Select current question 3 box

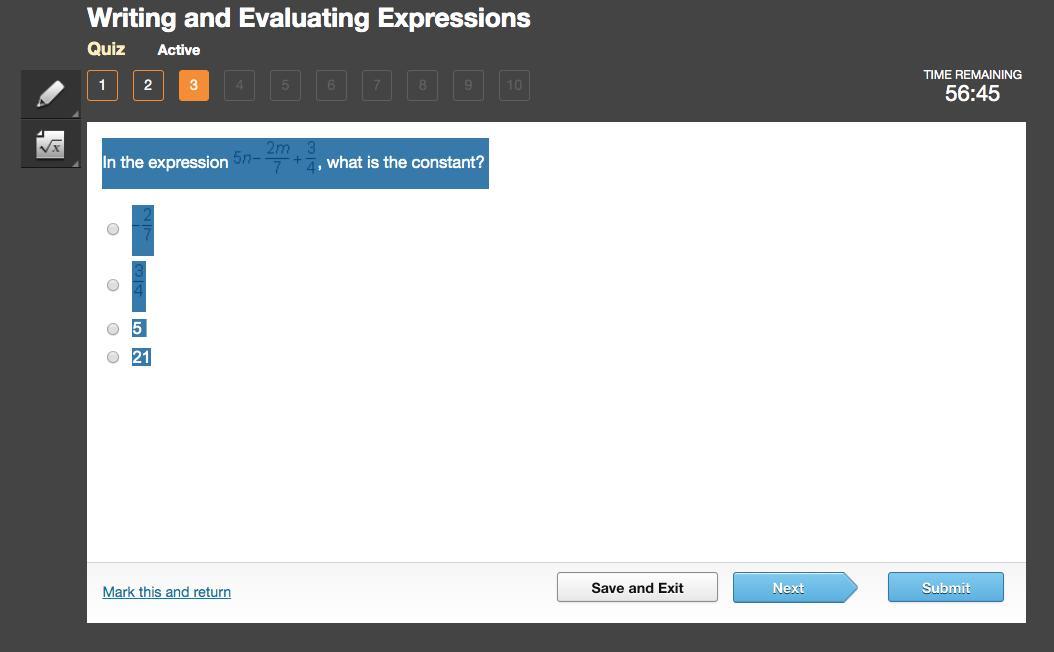(193, 85)
